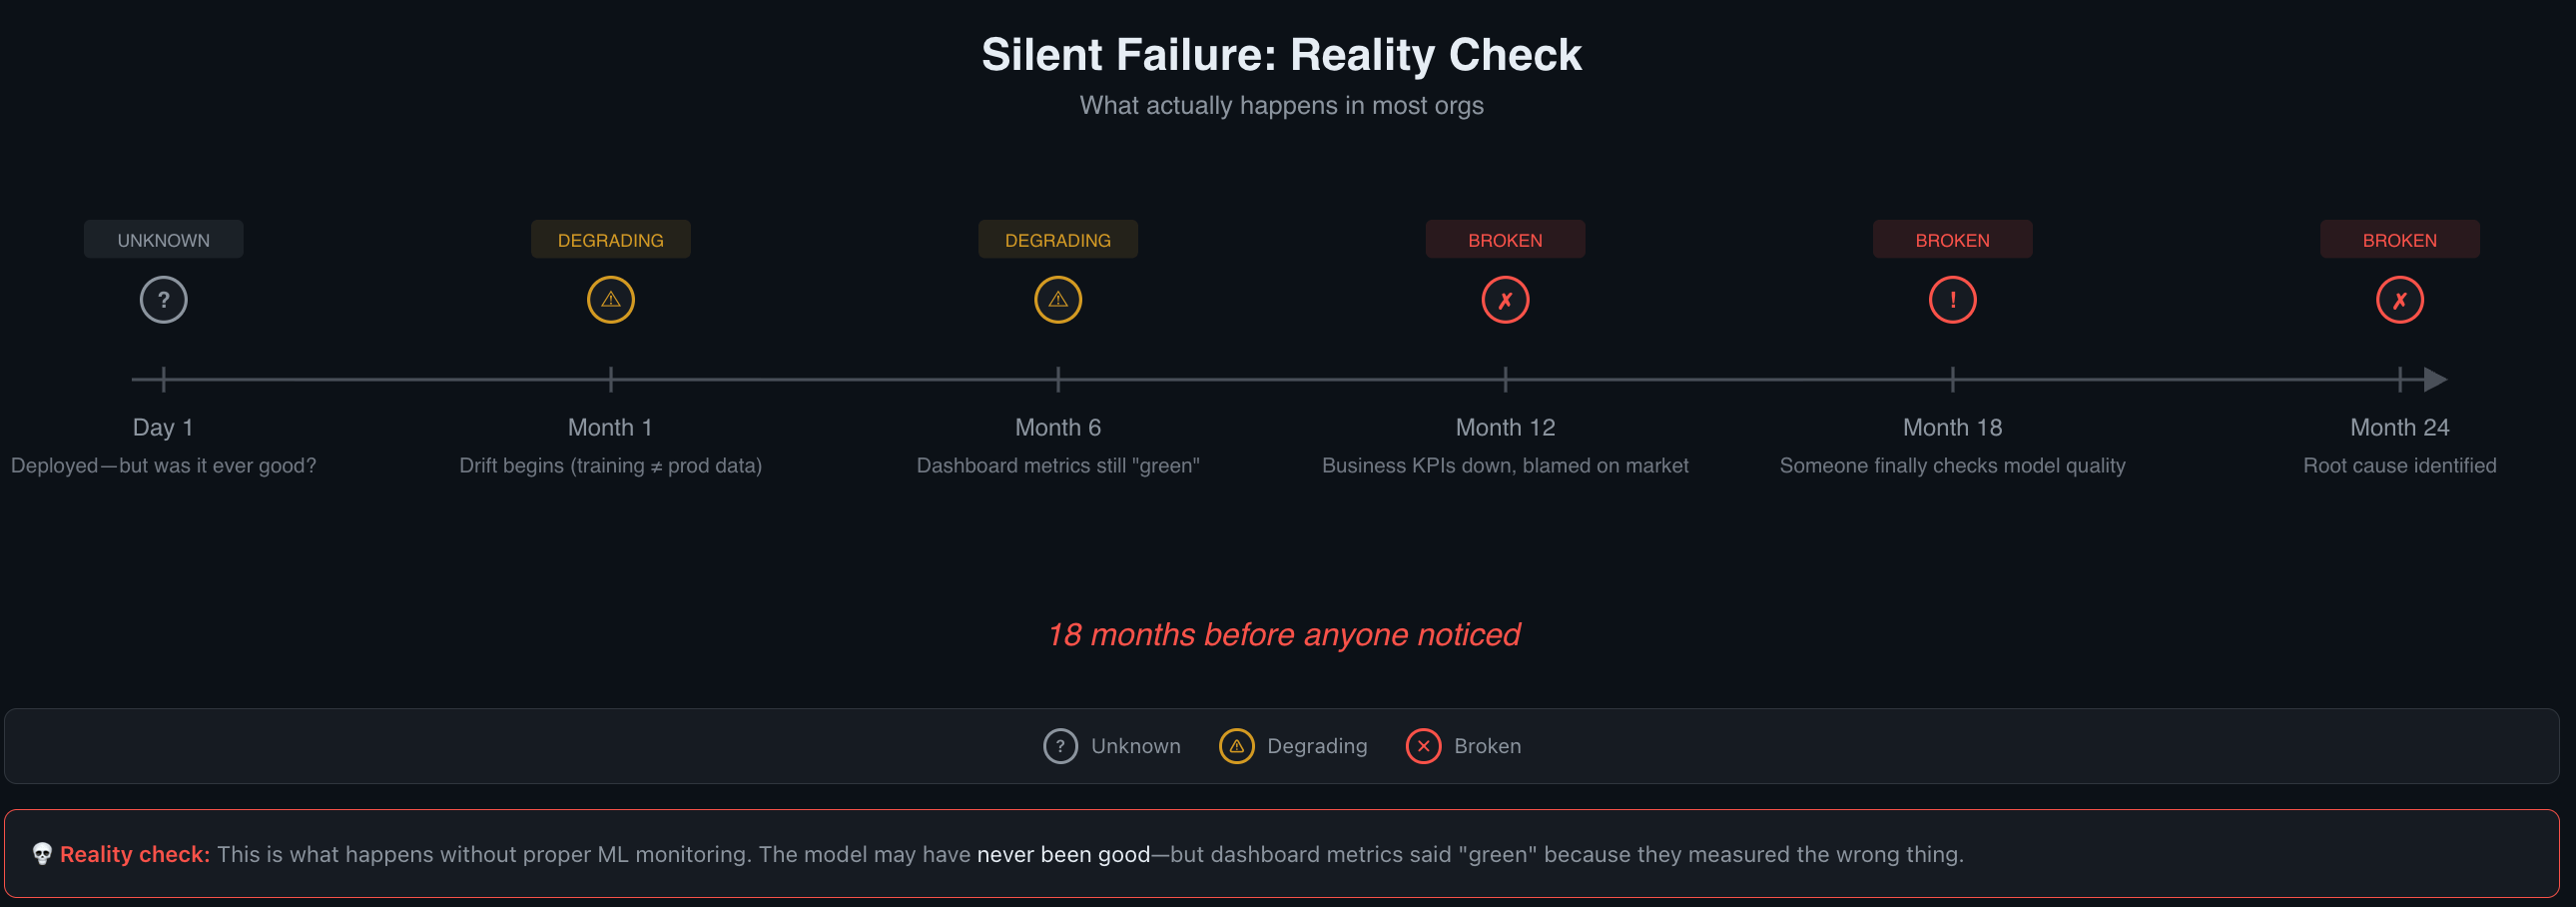Viewport: 2576px width, 907px height.
Task: Click the 'Root cause identified' caption
Action: point(2399,465)
